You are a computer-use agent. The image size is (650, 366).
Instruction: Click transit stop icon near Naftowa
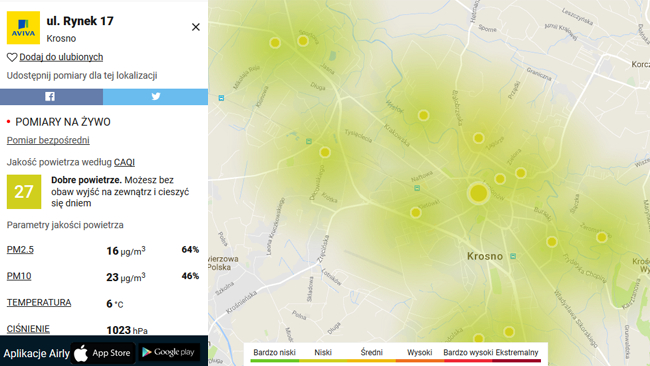[417, 188]
